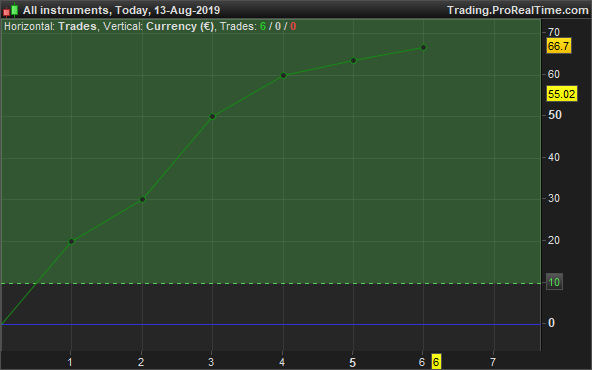
Task: Click the Vertical 'Currency (€)' setting
Action: 180,26
